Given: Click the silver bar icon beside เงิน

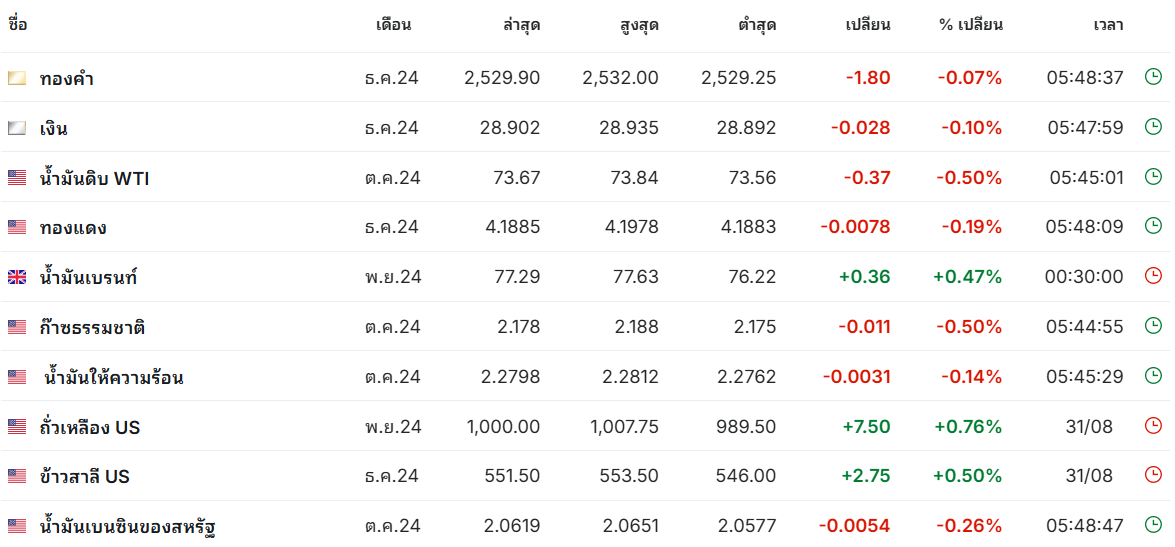Looking at the screenshot, I should (17, 128).
